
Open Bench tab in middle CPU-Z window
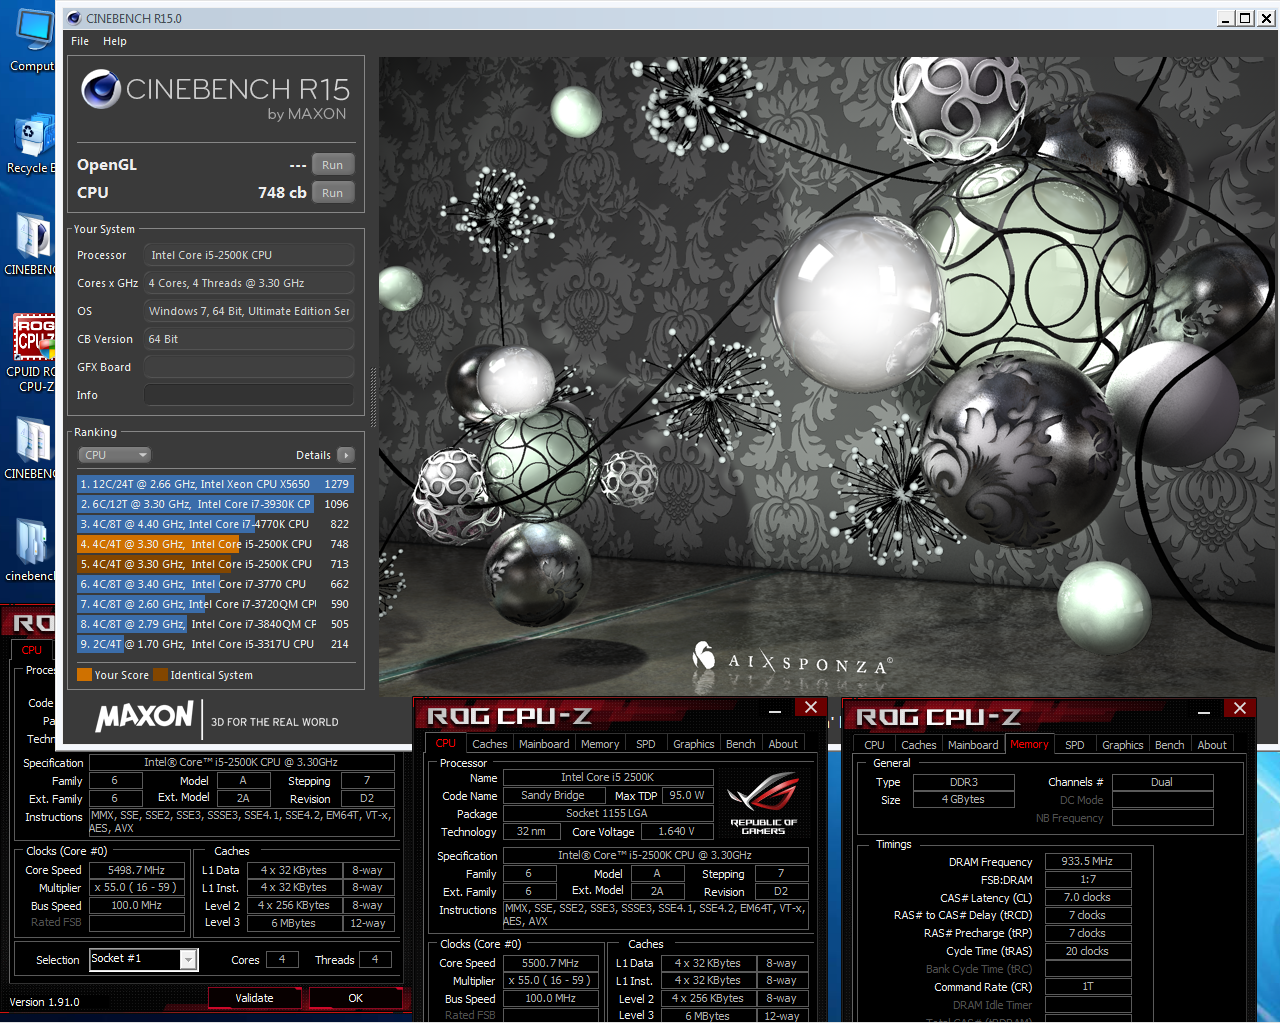point(741,744)
